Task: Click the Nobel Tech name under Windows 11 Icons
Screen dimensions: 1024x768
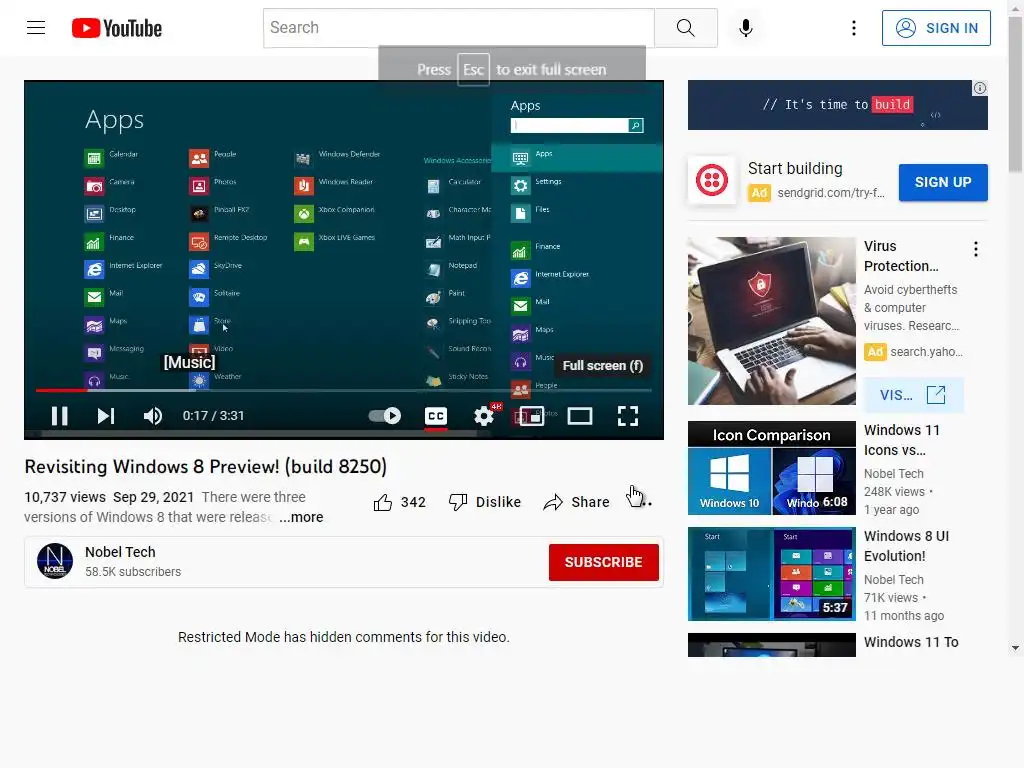Action: (x=893, y=474)
